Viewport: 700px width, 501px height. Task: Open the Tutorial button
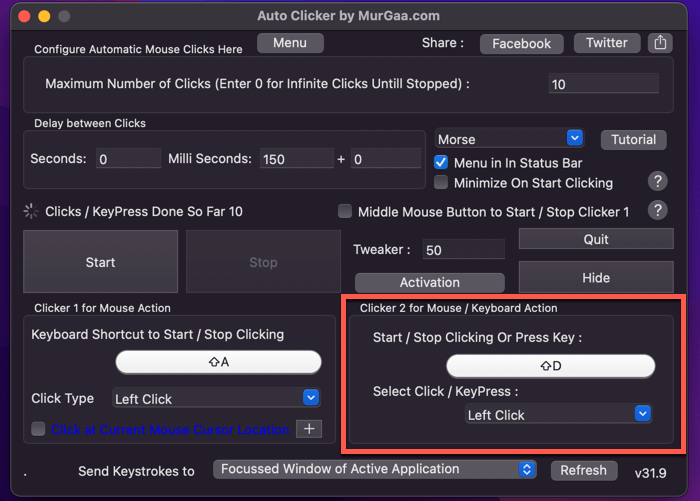[x=633, y=139]
